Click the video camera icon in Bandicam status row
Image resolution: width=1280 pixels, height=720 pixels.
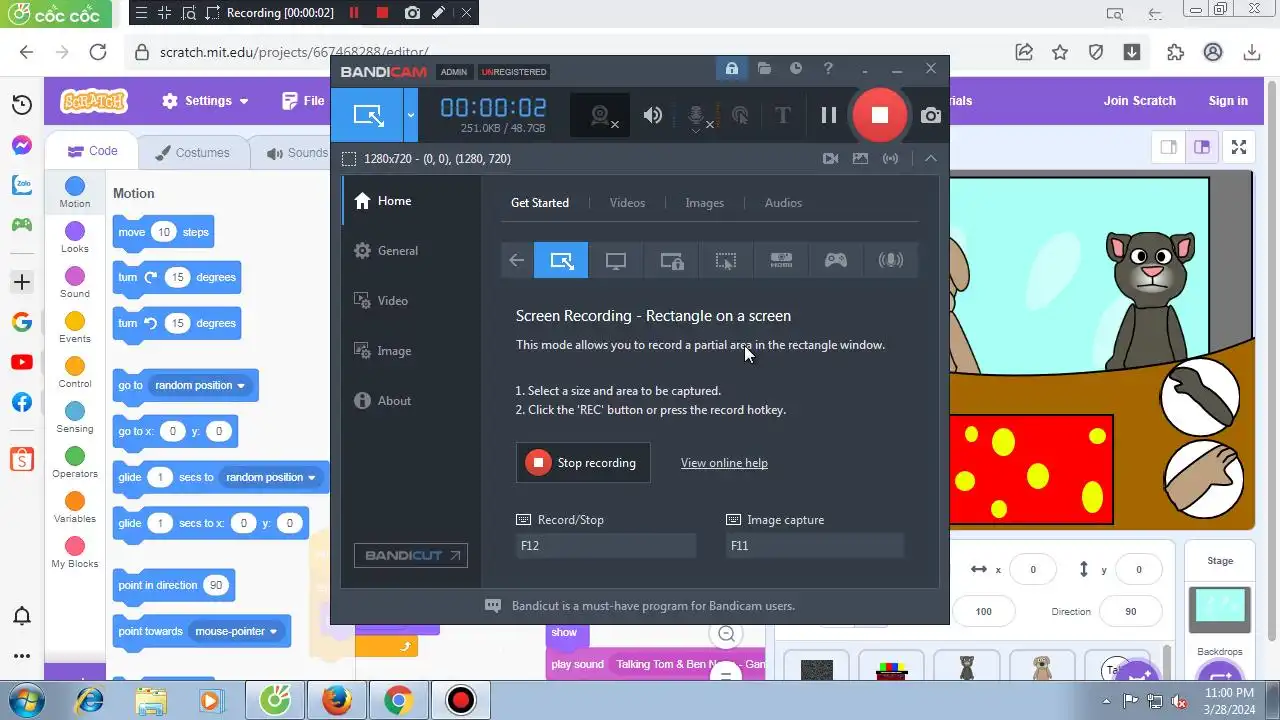pyautogui.click(x=830, y=158)
